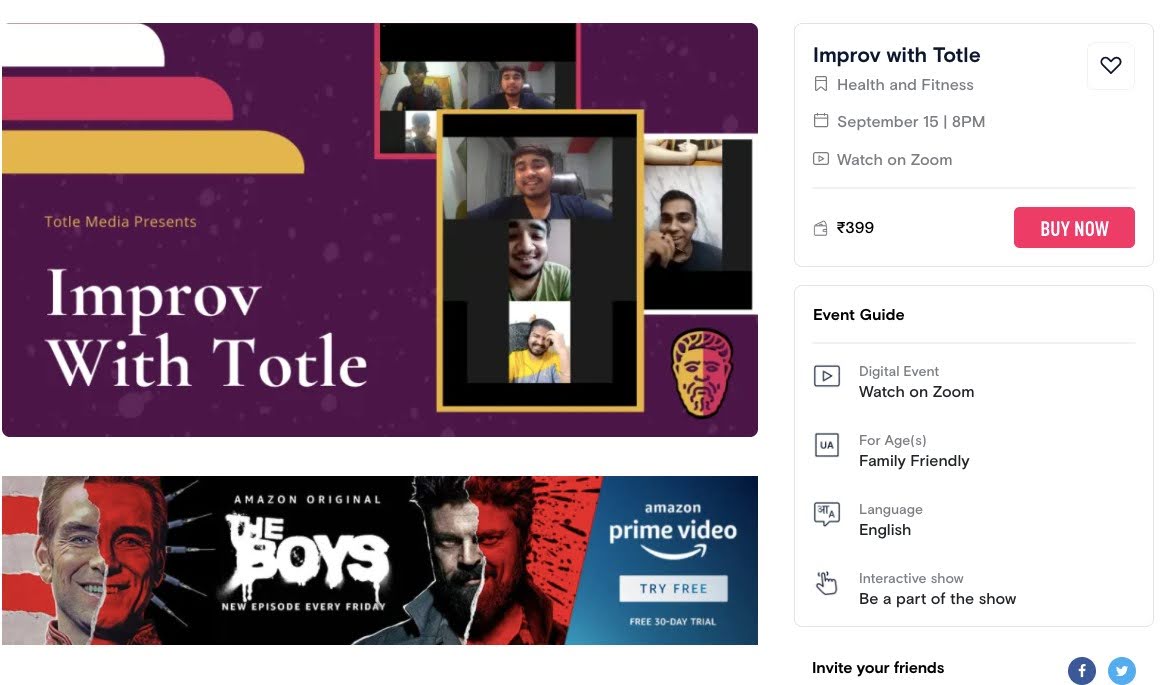The width and height of the screenshot is (1161, 685).
Task: Click the UA age rating icon
Action: click(x=826, y=445)
